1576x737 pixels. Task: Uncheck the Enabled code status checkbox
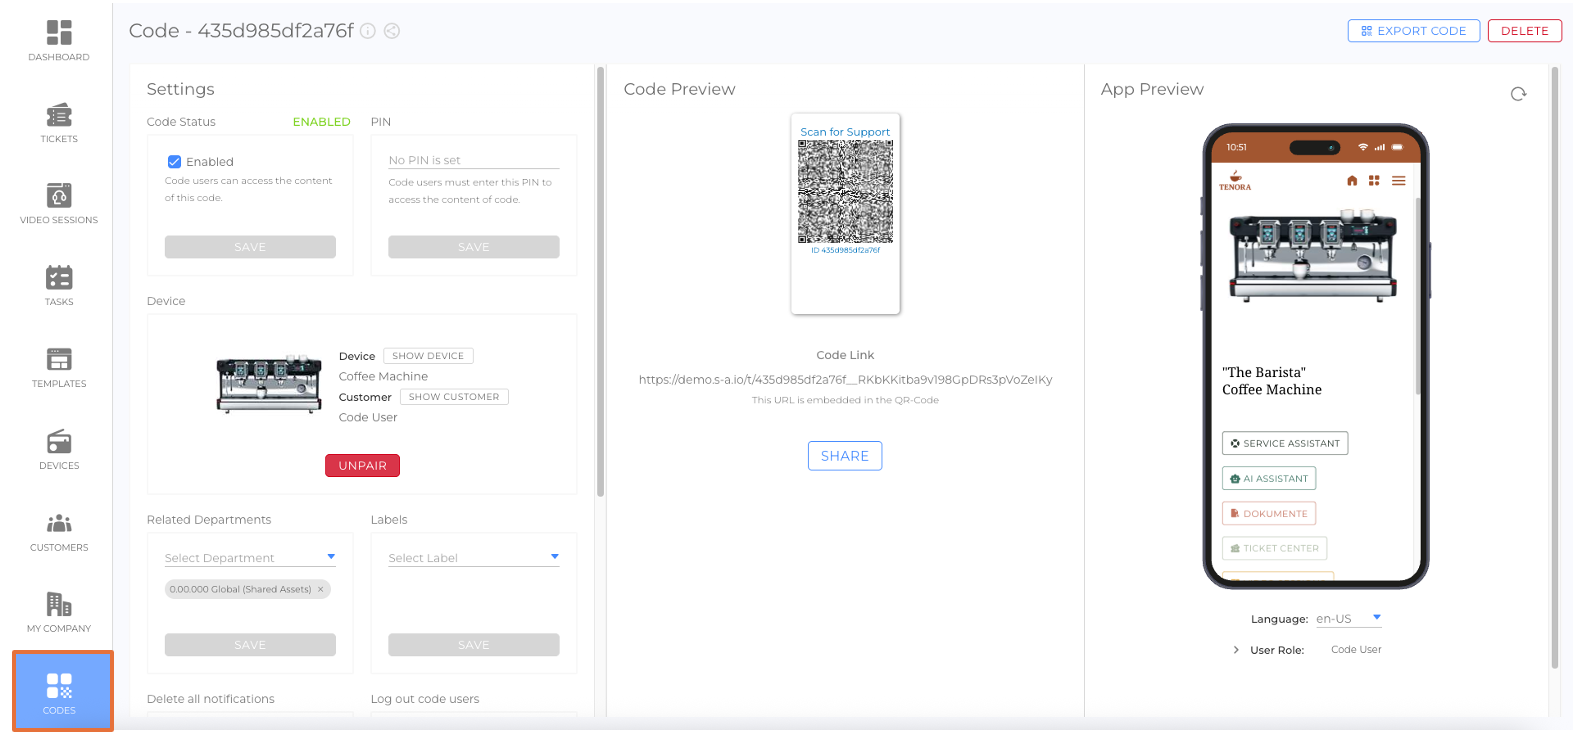175,162
